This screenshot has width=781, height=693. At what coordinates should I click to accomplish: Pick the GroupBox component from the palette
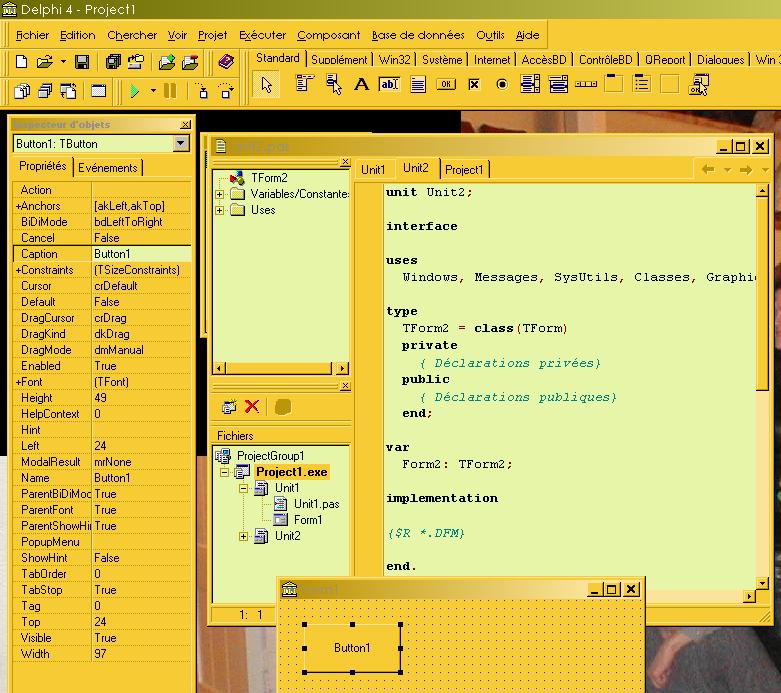point(614,83)
